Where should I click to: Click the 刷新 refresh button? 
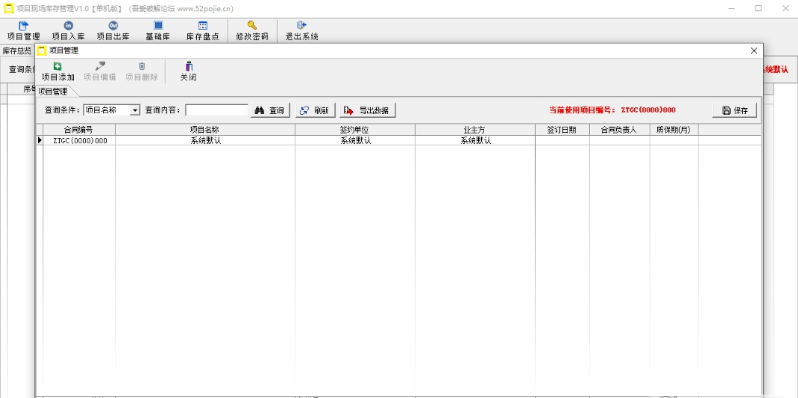coord(316,110)
